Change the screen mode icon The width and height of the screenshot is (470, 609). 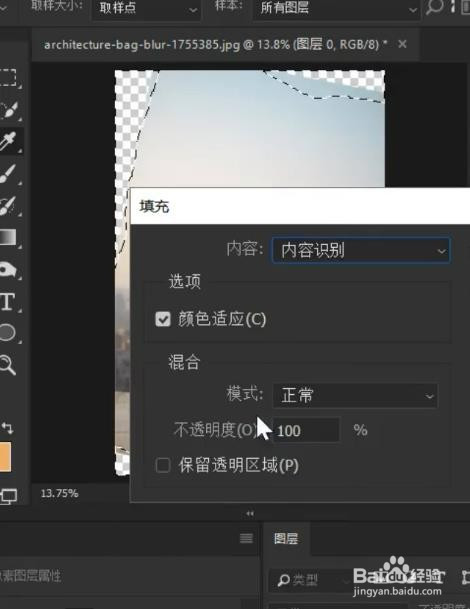point(8,496)
